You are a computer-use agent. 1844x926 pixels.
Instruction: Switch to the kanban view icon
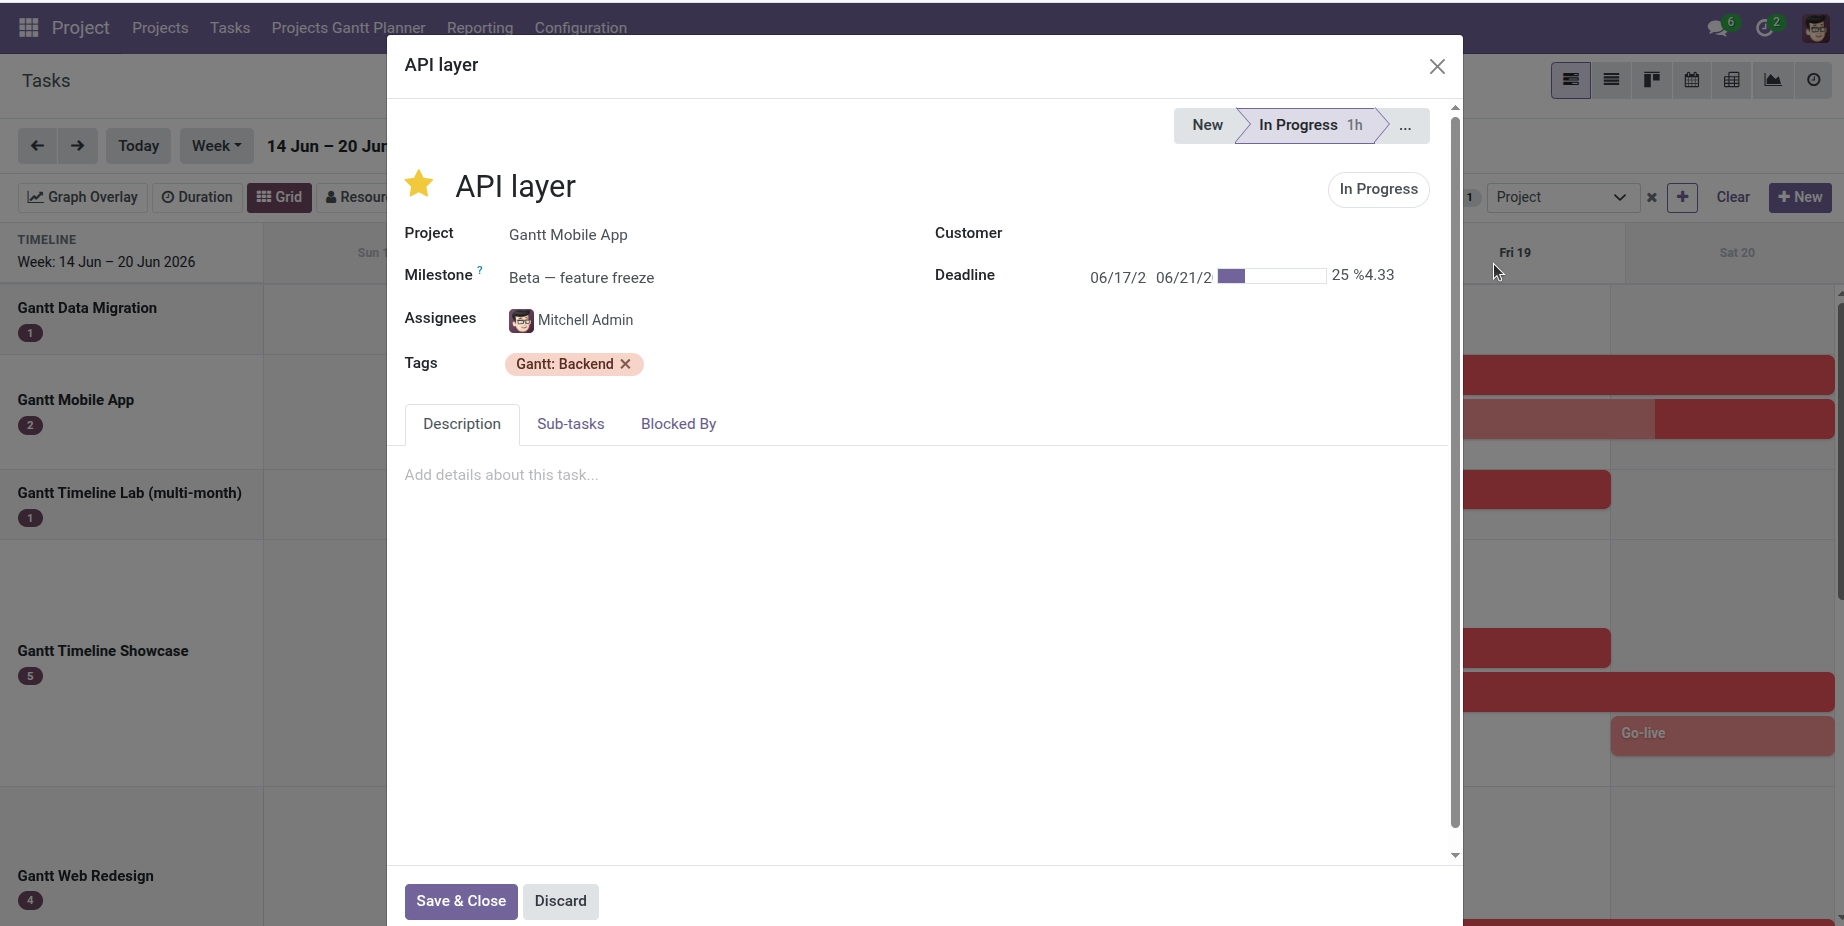pos(1652,80)
